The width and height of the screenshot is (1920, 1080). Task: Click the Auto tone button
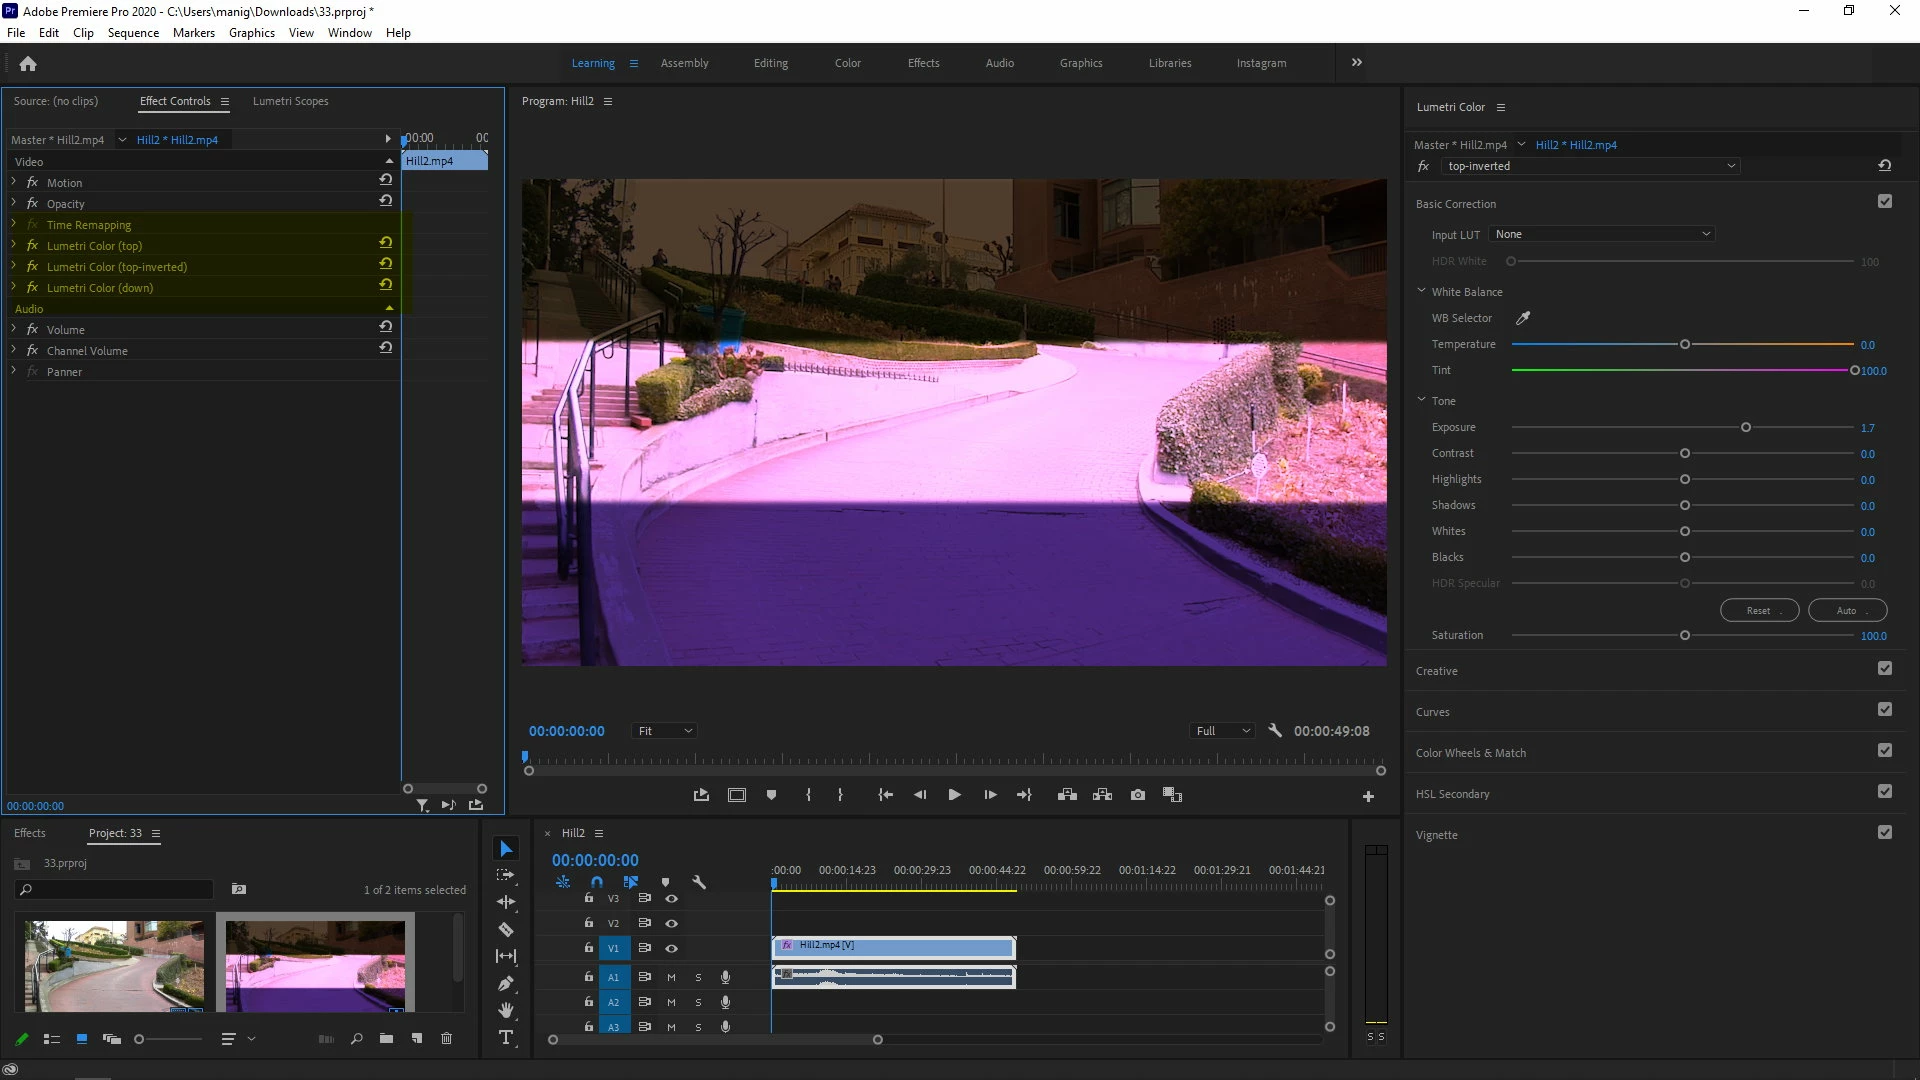point(1847,610)
